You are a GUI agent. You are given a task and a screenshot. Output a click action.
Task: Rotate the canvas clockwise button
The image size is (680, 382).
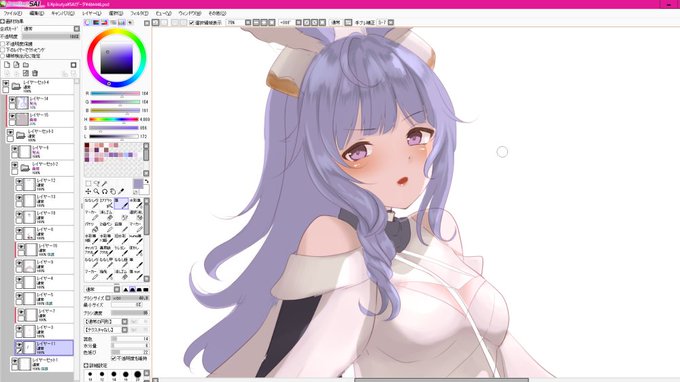tap(314, 23)
